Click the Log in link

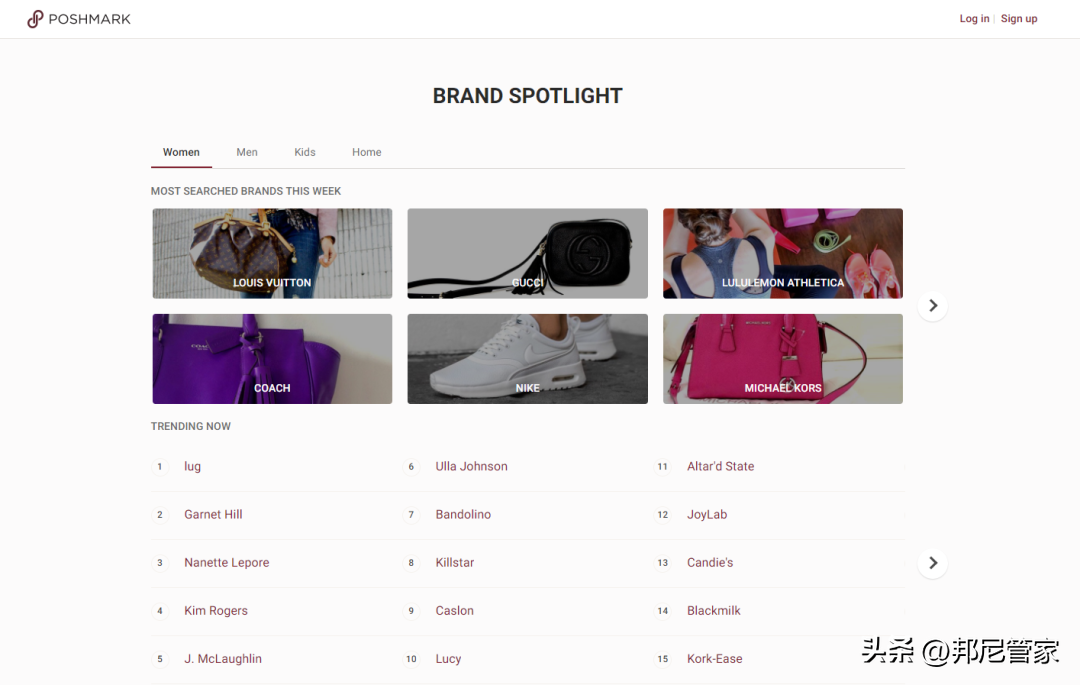click(x=974, y=19)
